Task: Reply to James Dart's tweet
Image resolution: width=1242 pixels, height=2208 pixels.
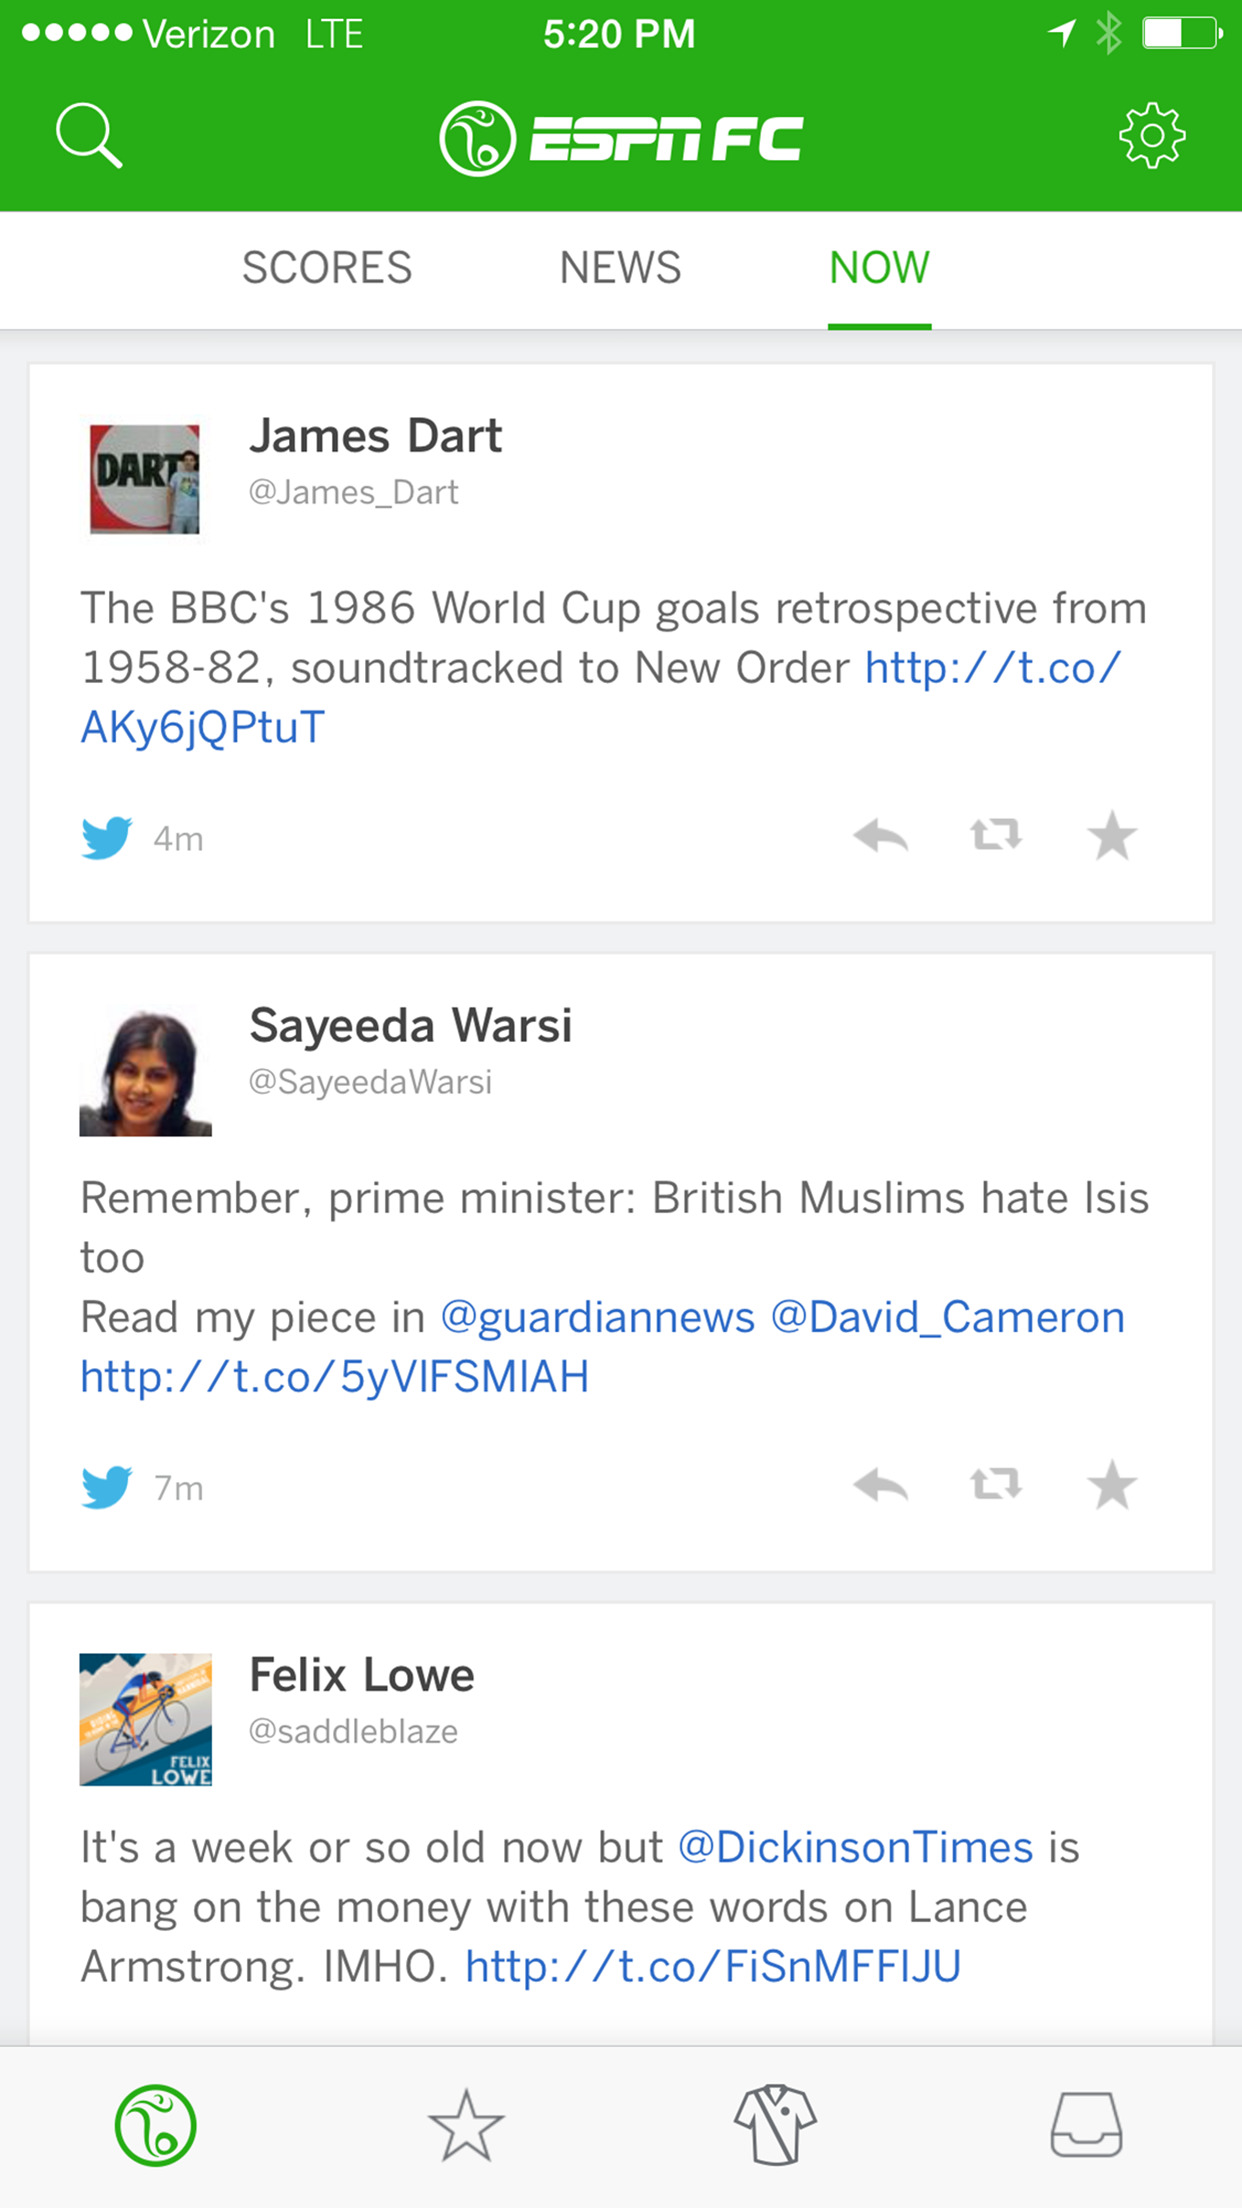Action: pos(881,836)
